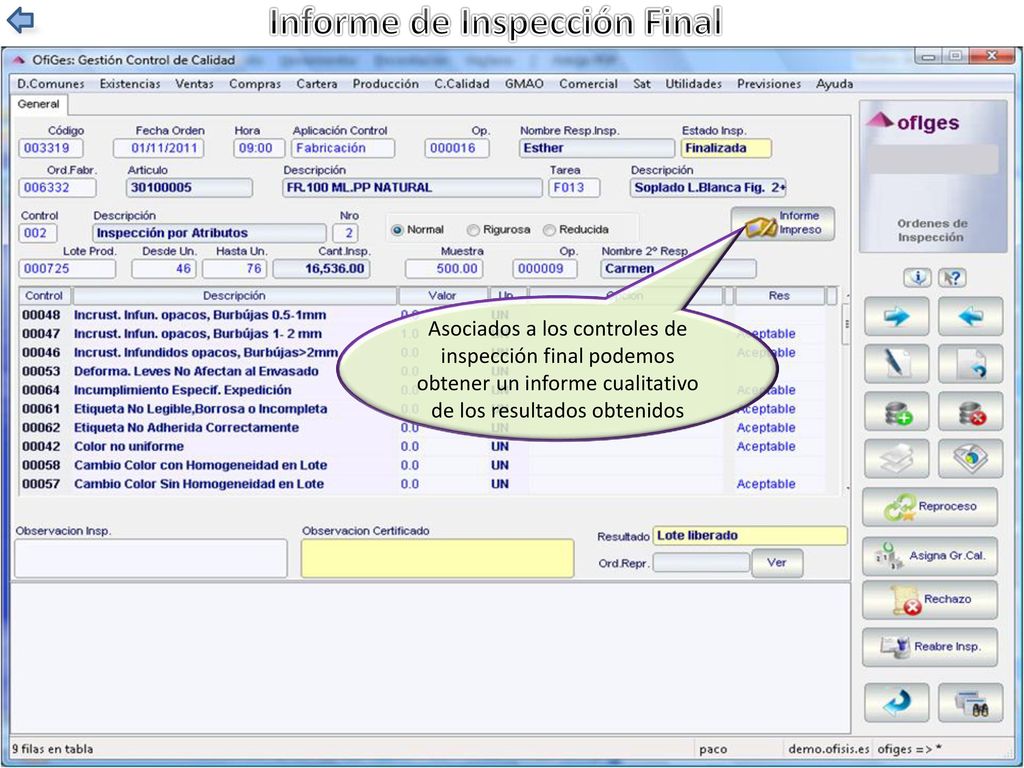
Task: Click the search binoculars windows icon
Action: point(970,703)
